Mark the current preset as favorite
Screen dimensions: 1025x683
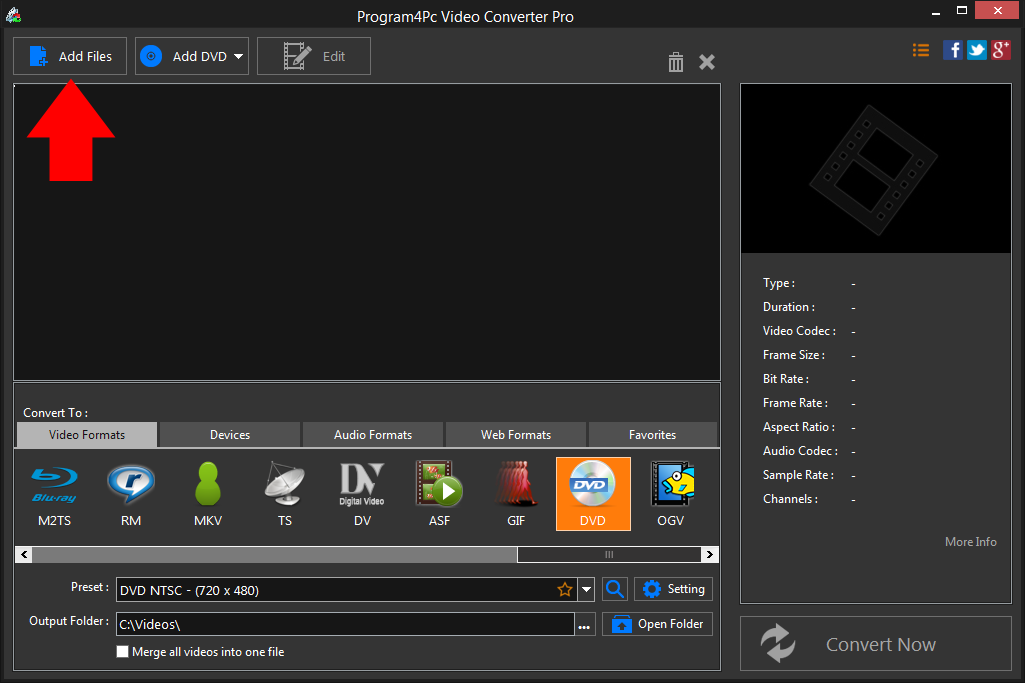pyautogui.click(x=565, y=589)
